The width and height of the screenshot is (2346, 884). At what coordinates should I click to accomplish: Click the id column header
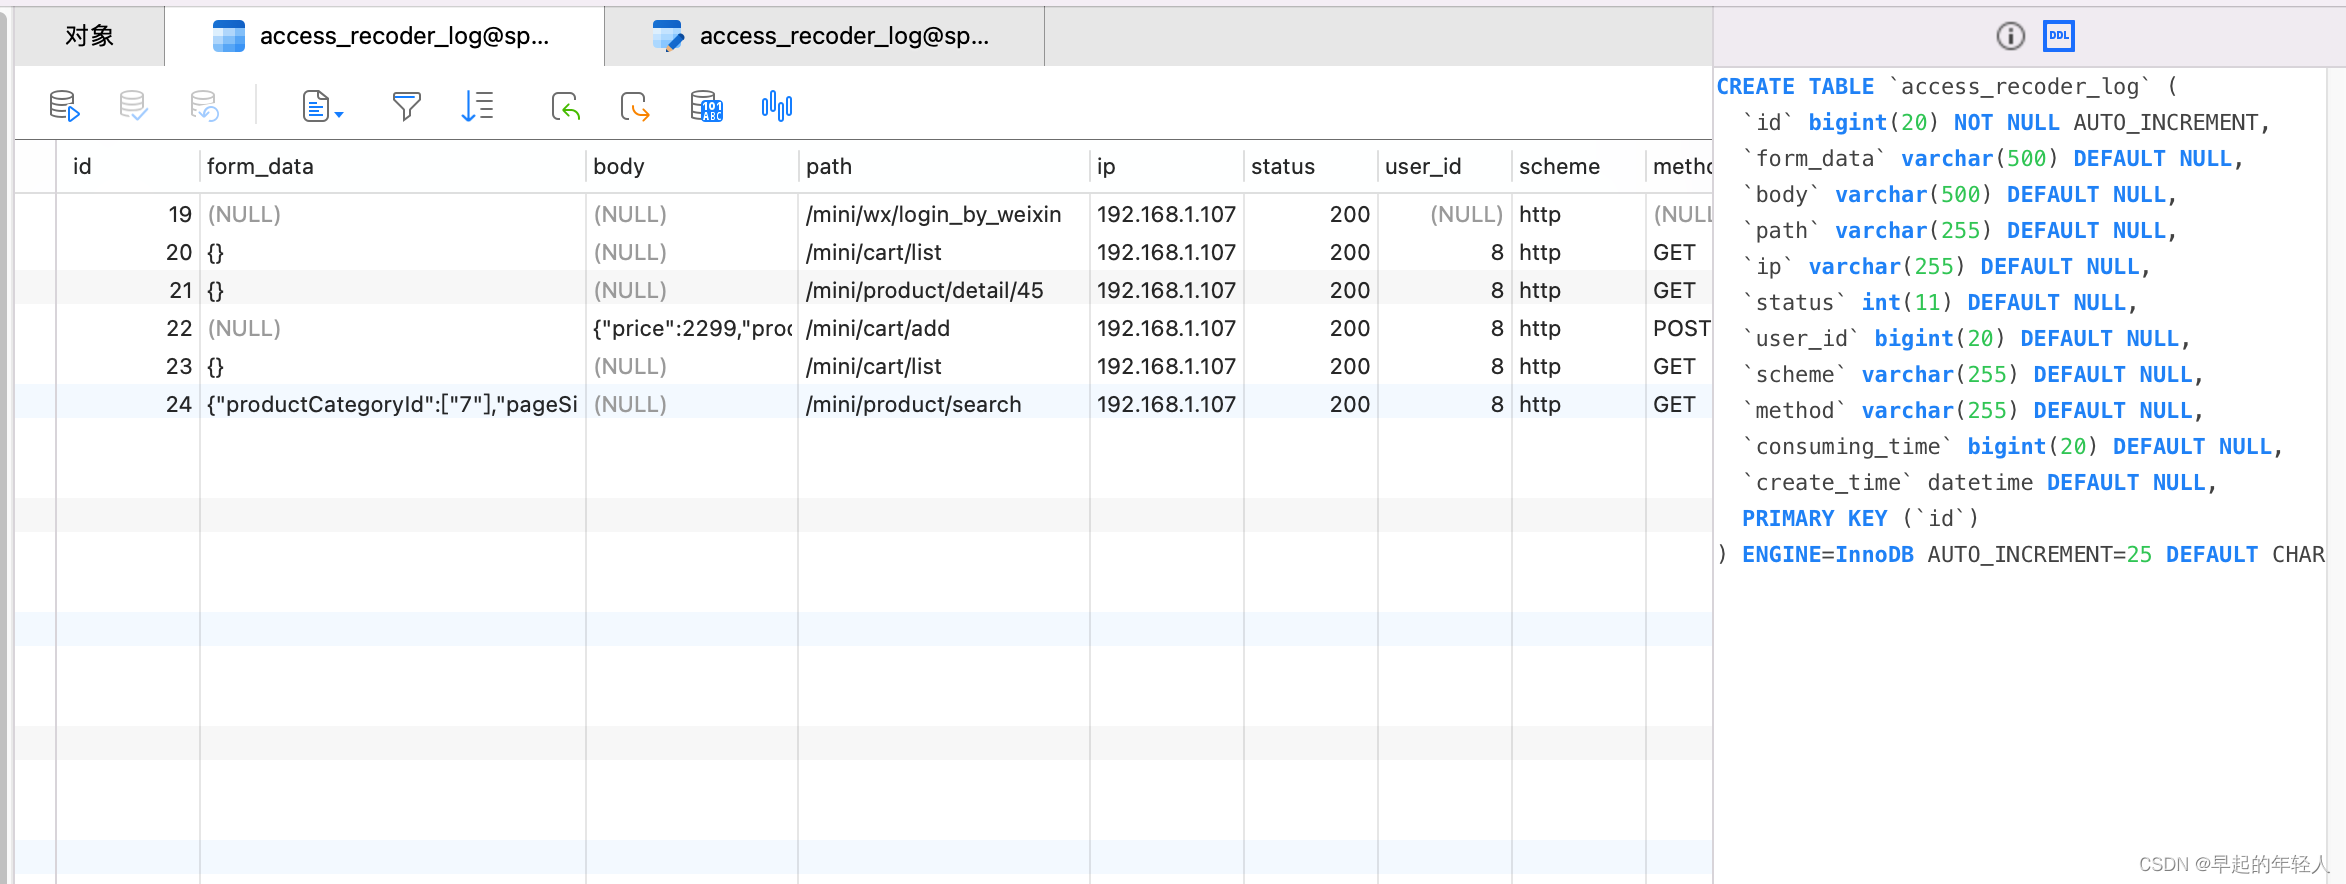(x=128, y=166)
